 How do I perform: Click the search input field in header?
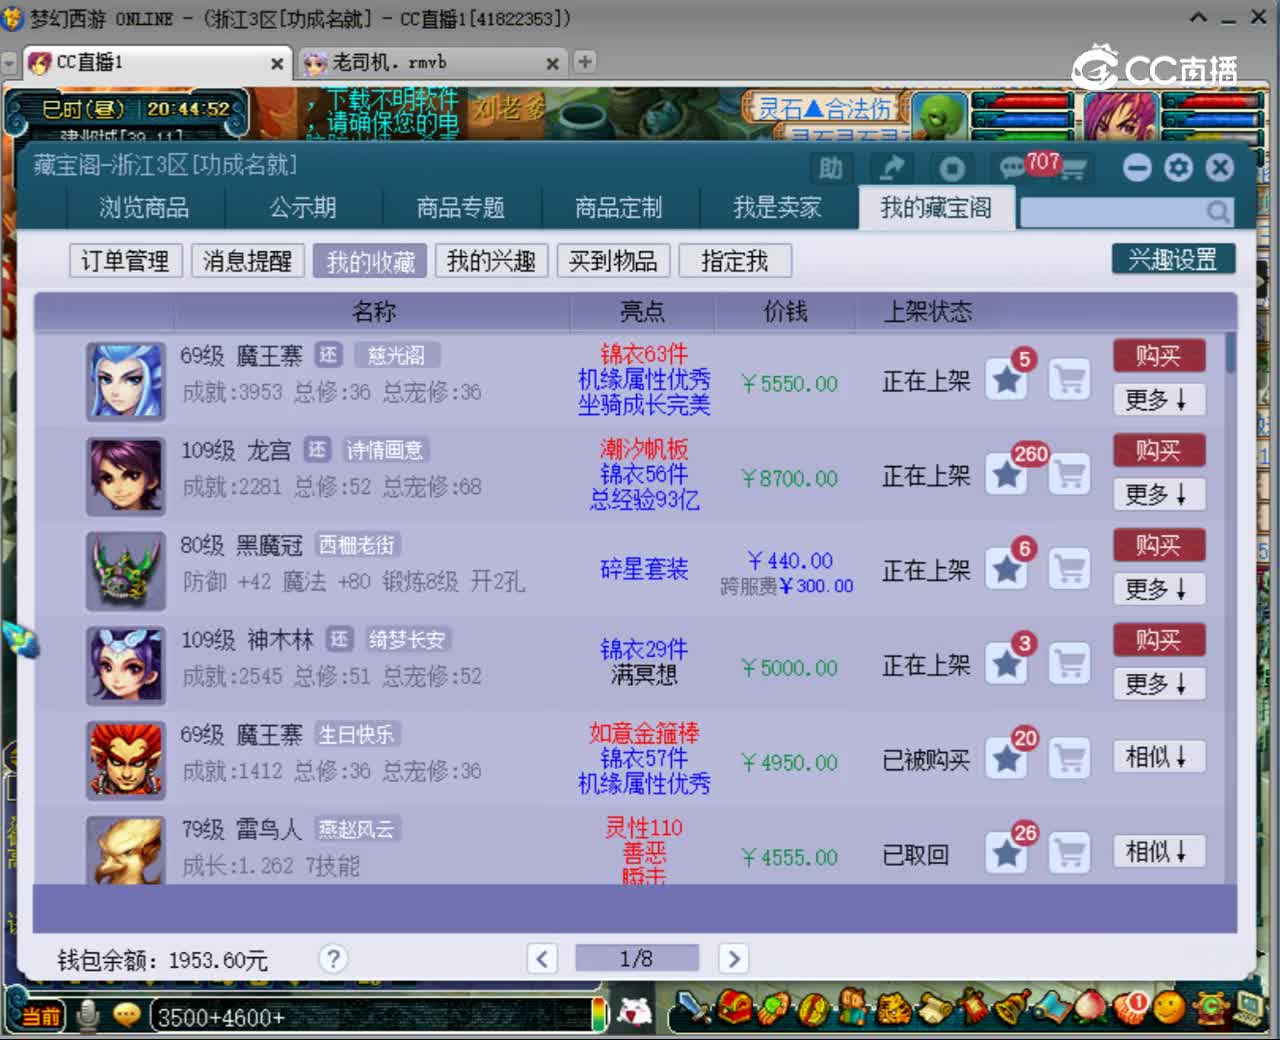click(x=1112, y=212)
